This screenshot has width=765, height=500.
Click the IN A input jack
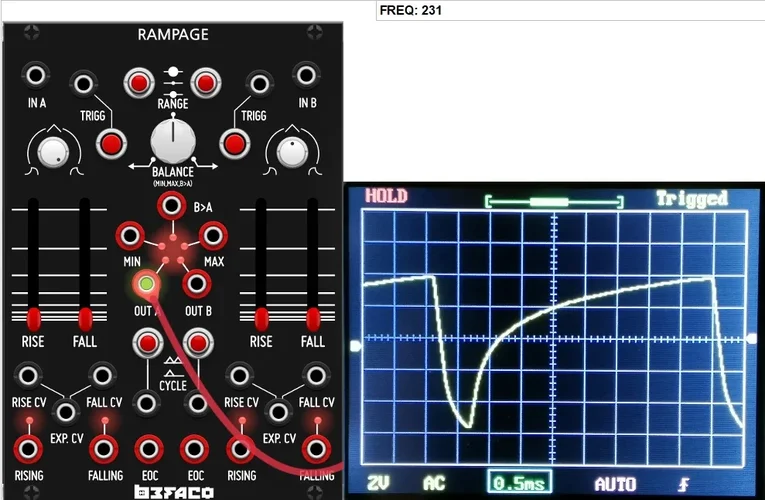tap(36, 76)
